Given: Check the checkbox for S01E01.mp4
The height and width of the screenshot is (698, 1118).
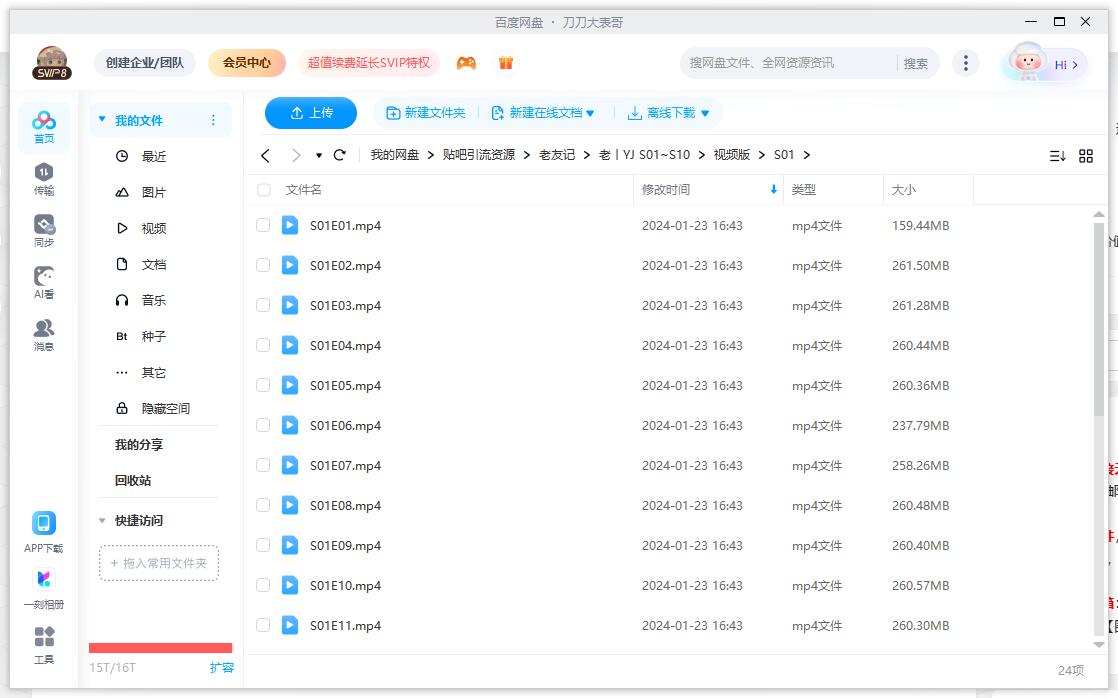Looking at the screenshot, I should [x=263, y=225].
